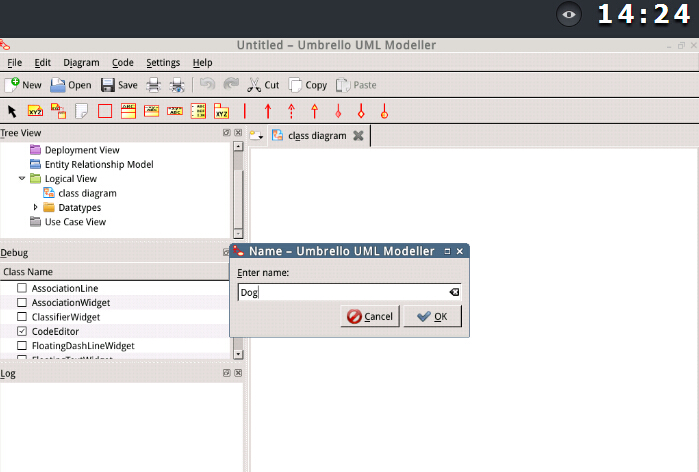Float the Tree View panel
699x472 pixels.
pyautogui.click(x=226, y=132)
